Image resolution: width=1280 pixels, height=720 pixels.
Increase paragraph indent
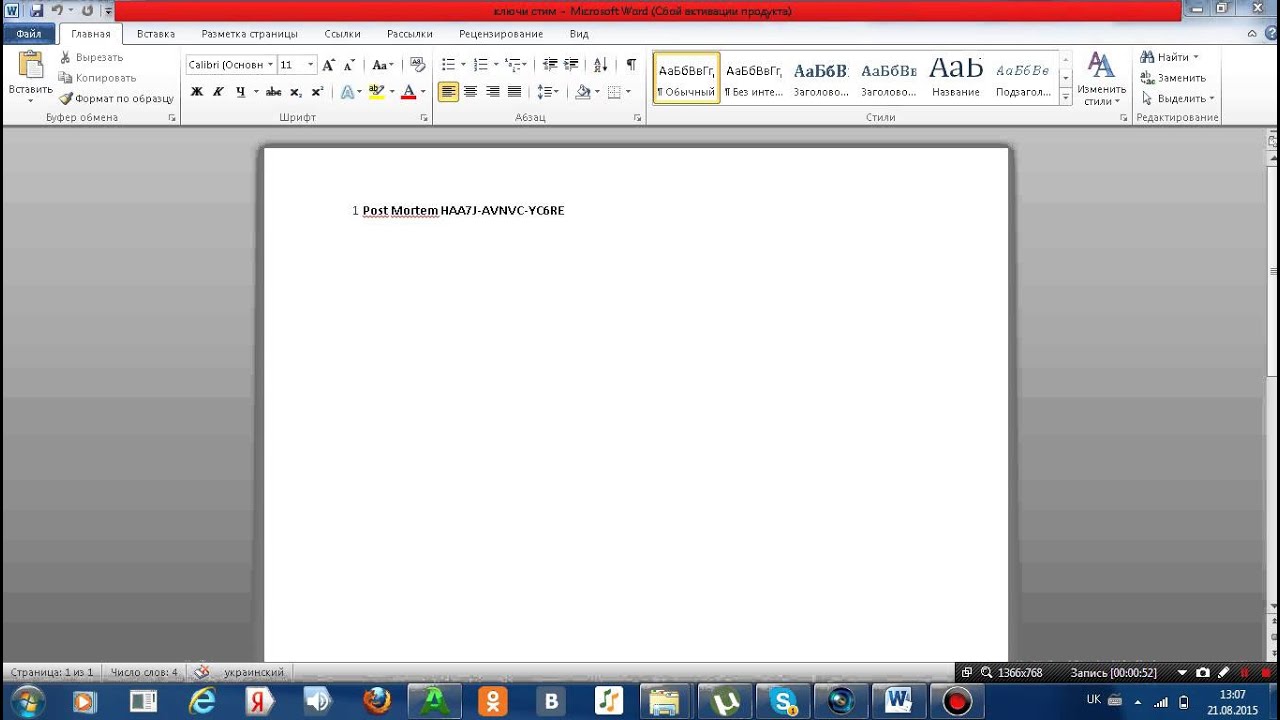pyautogui.click(x=571, y=64)
